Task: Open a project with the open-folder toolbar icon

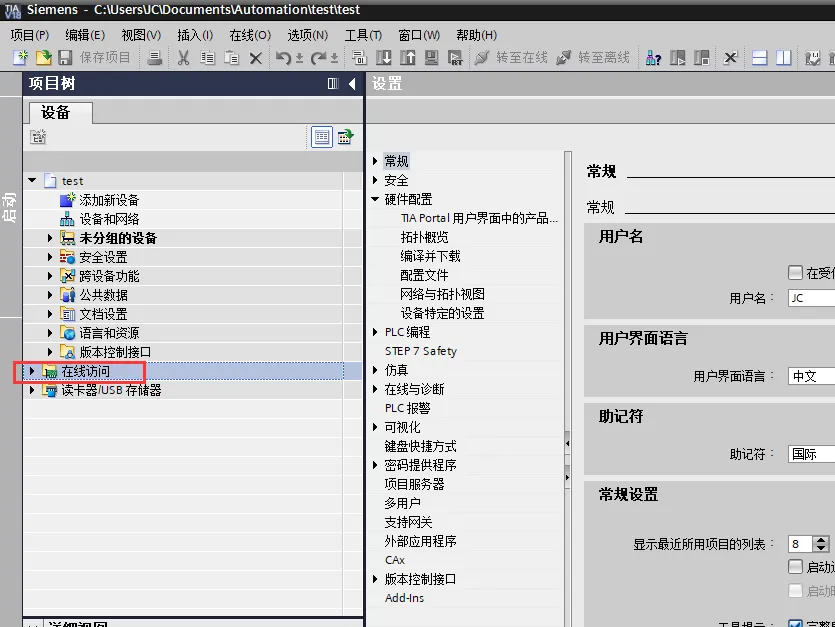Action: (42, 58)
